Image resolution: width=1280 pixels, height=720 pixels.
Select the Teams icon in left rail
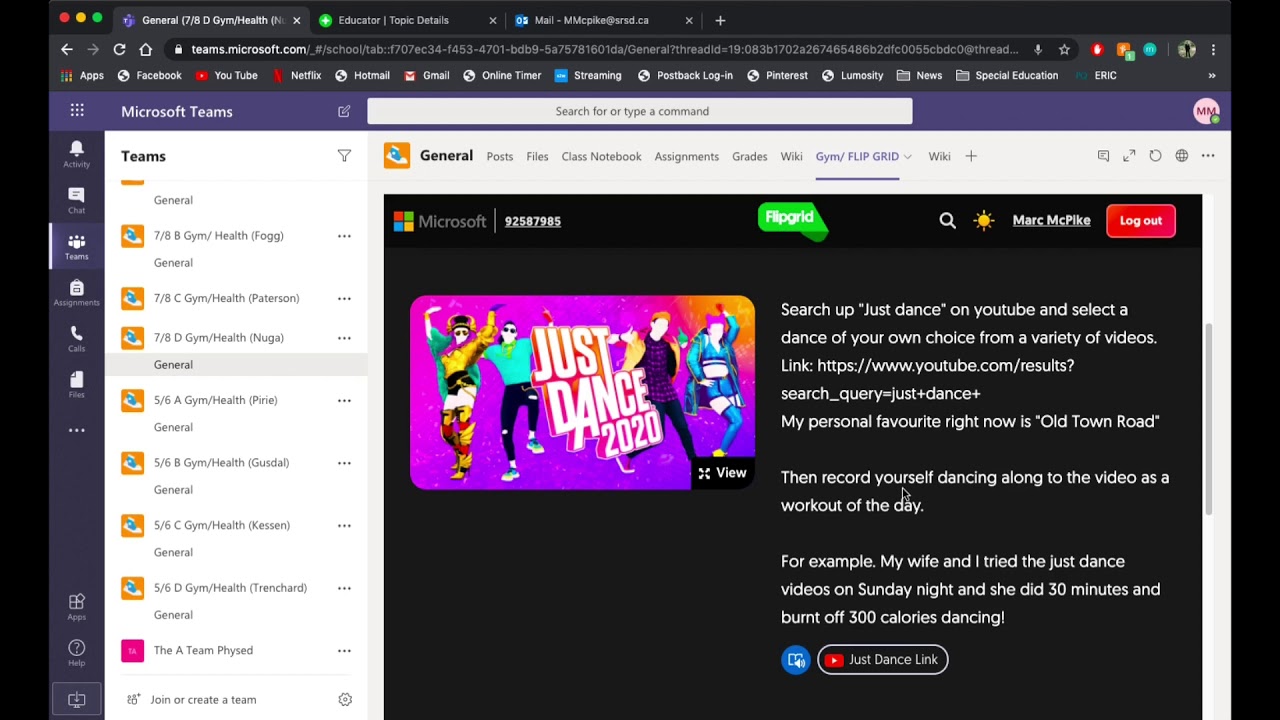[x=76, y=246]
